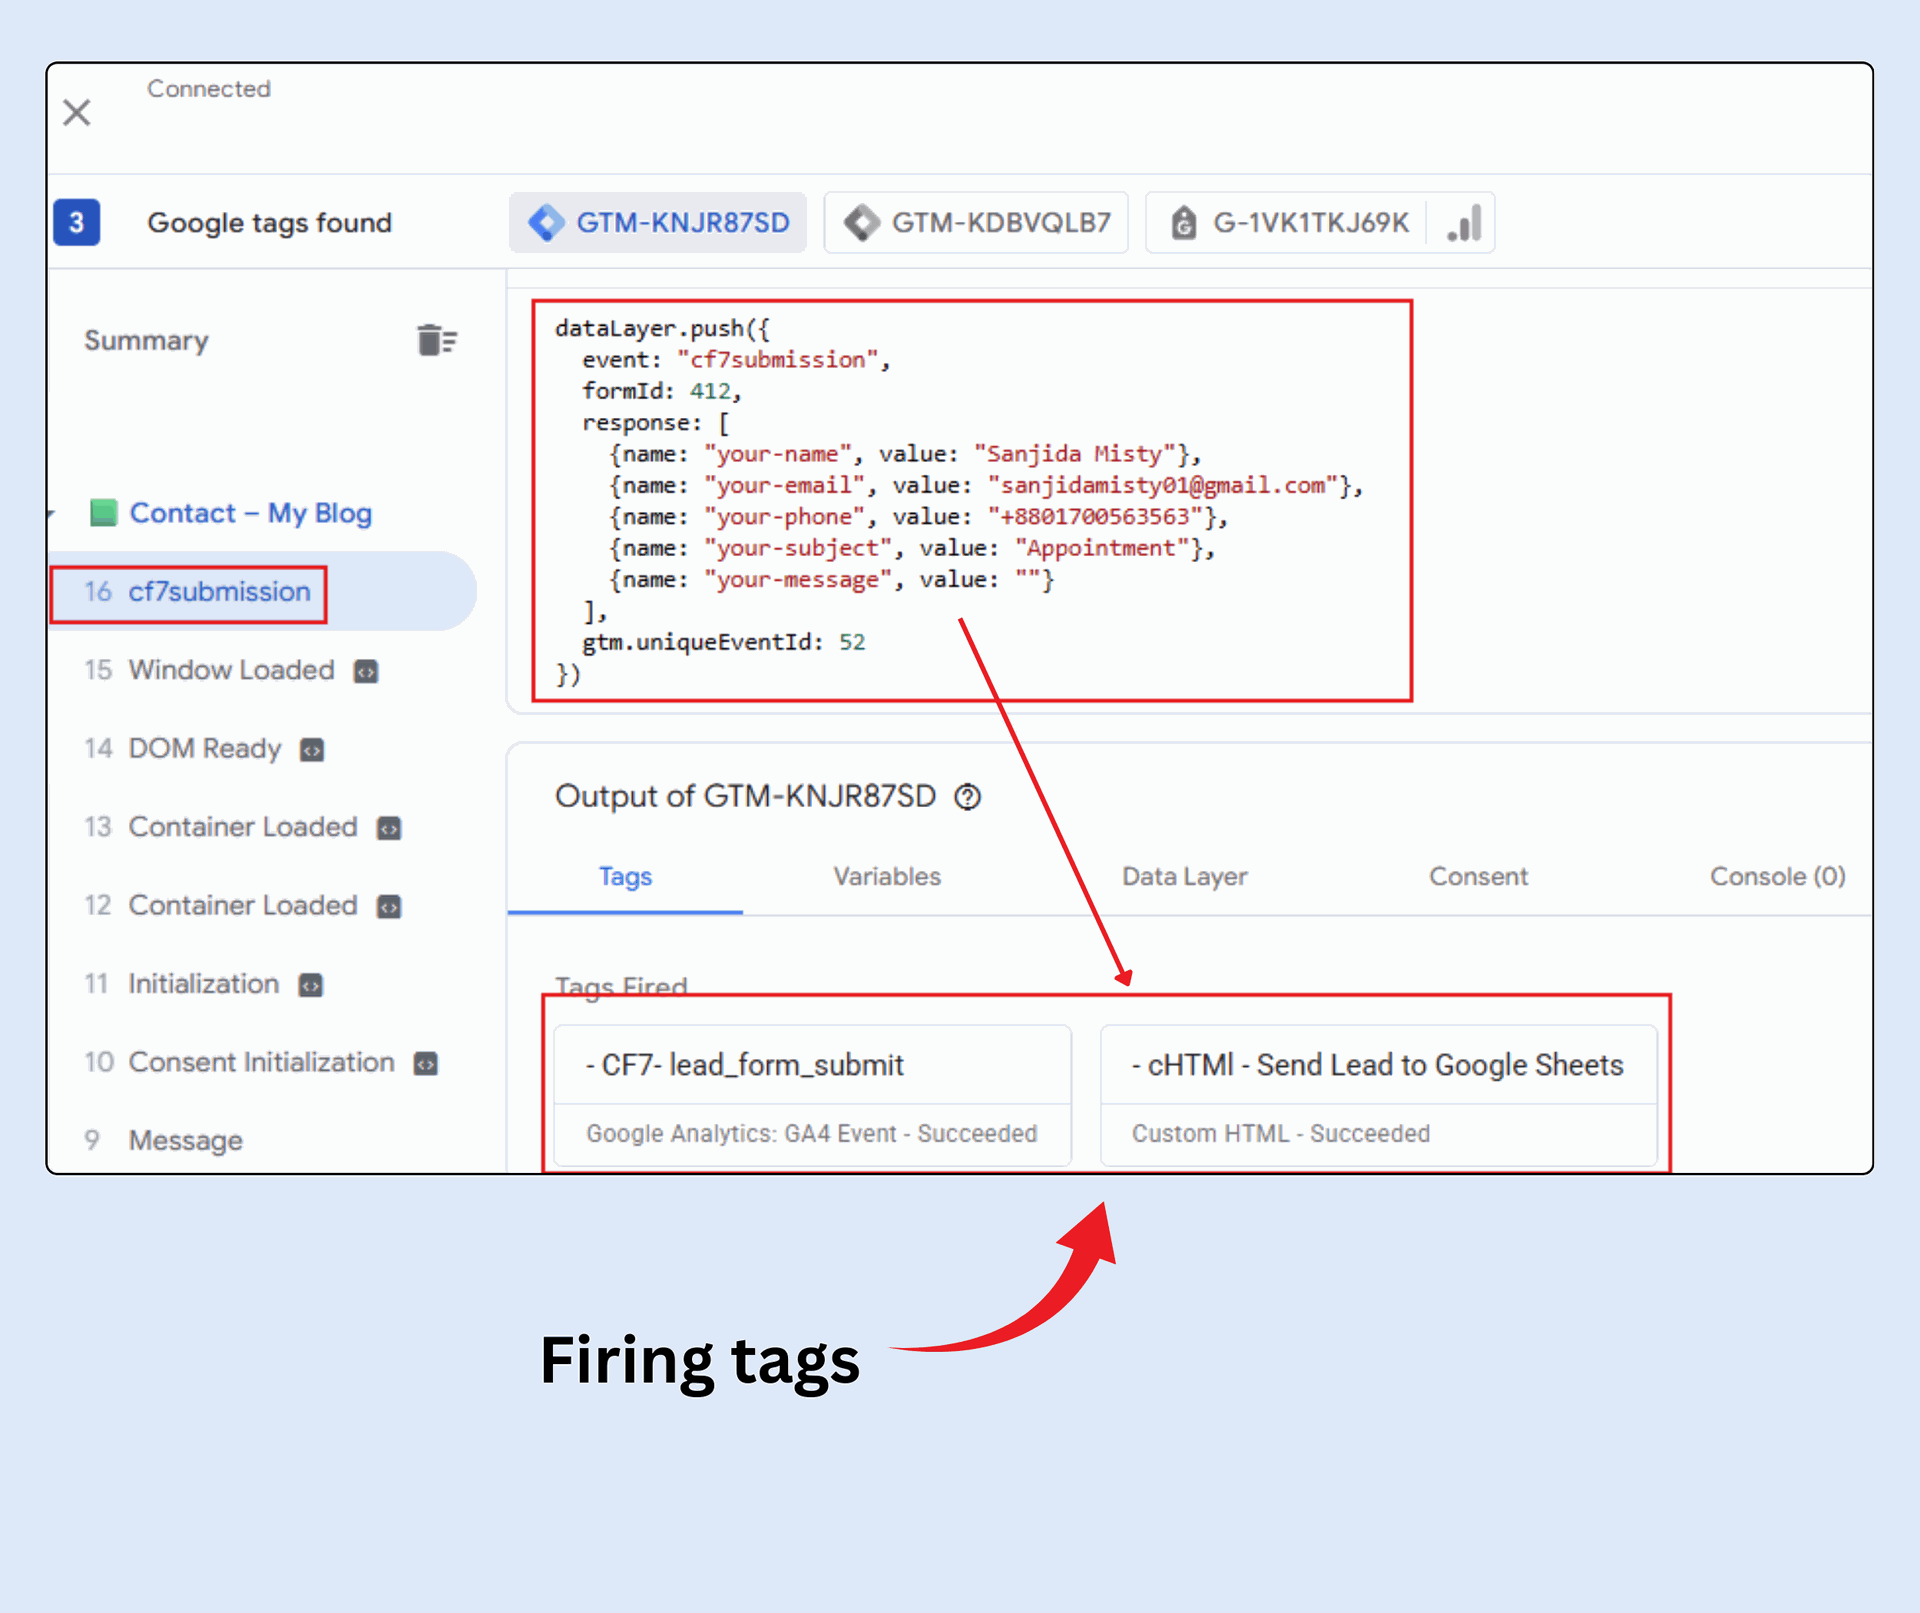Click code icon next to Window Loaded
This screenshot has height=1613, width=1920.
click(366, 671)
